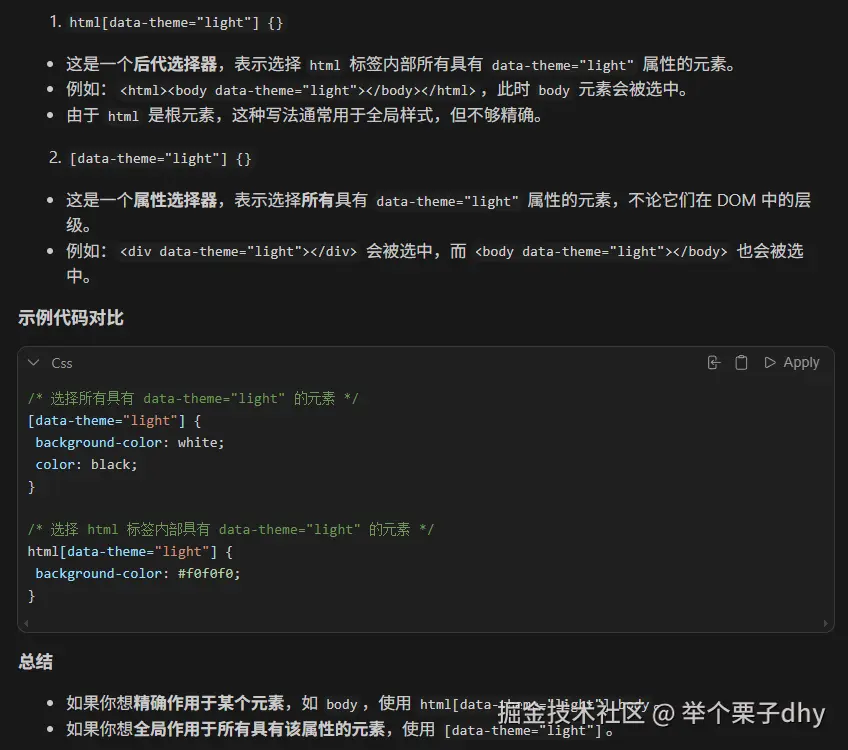Click the code block horizontal scrollbar track

pos(425,623)
